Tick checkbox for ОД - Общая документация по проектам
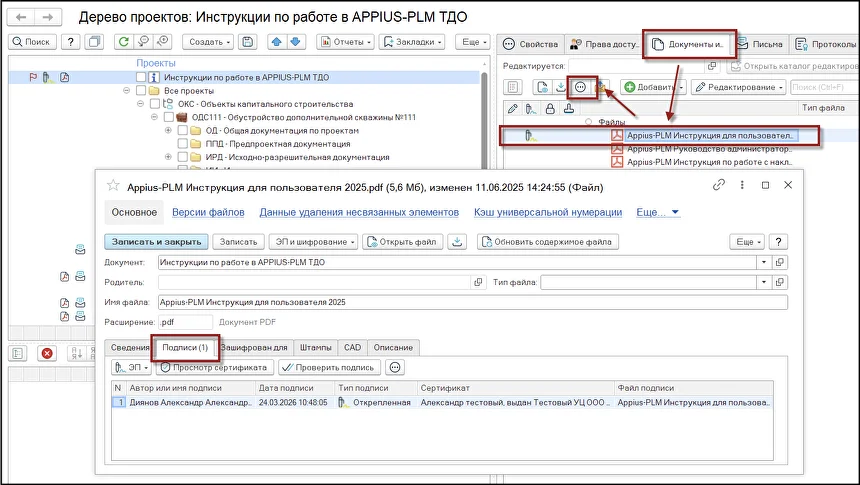Screen dimensions: 860x485 [x=183, y=131]
